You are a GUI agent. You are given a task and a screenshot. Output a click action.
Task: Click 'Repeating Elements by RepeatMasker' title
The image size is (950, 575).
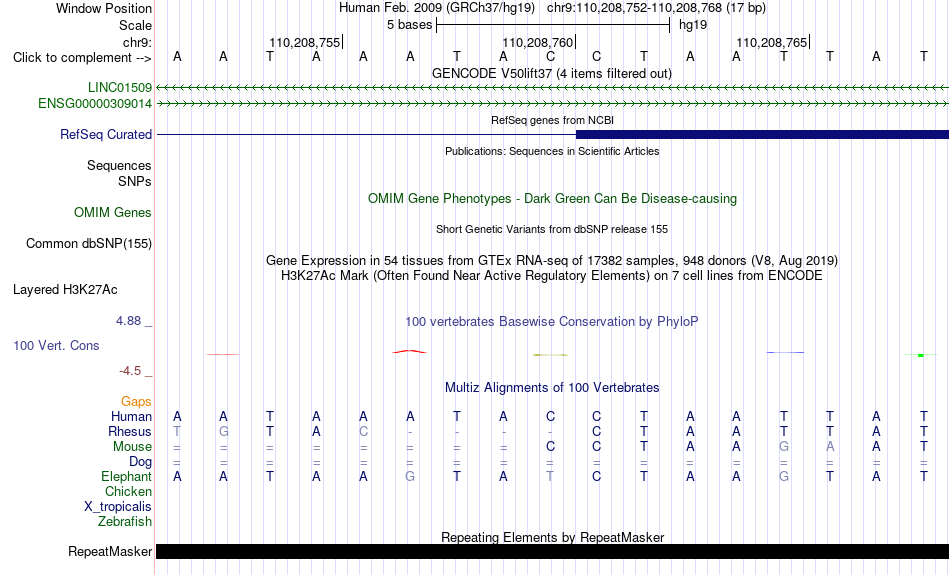[x=553, y=537]
